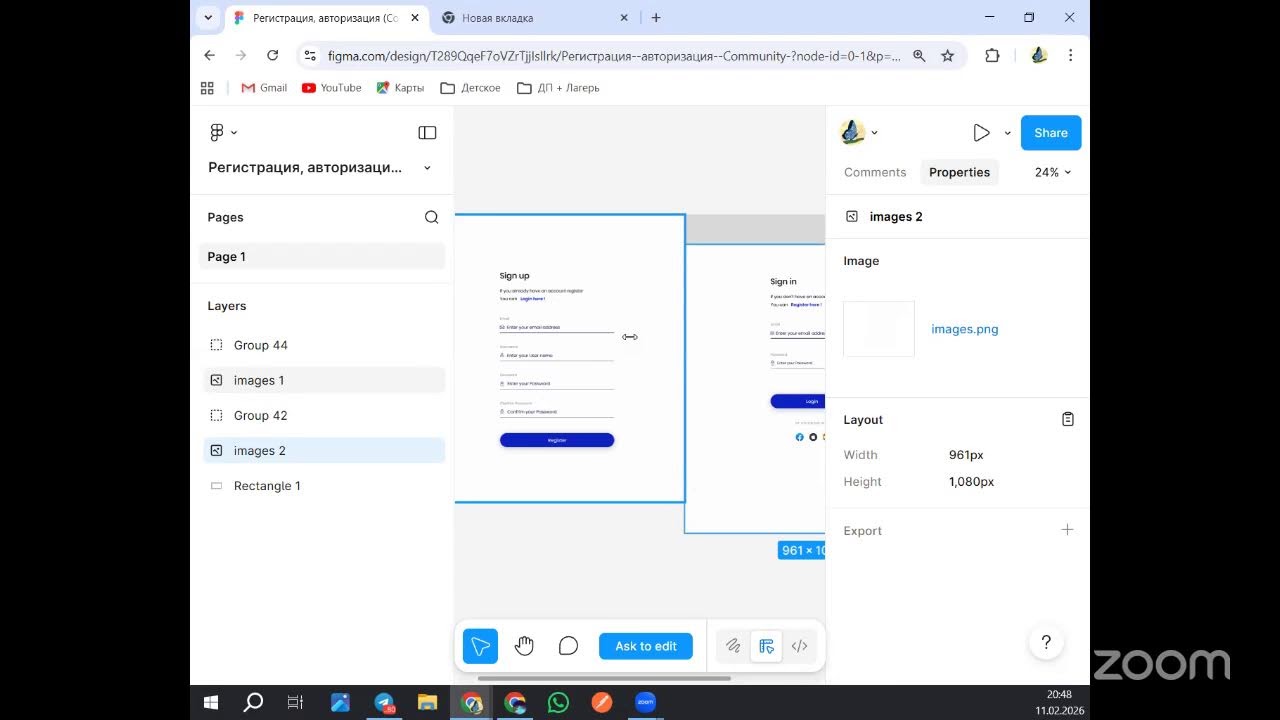
Task: Open Chrome tab search dropdown
Action: point(208,18)
